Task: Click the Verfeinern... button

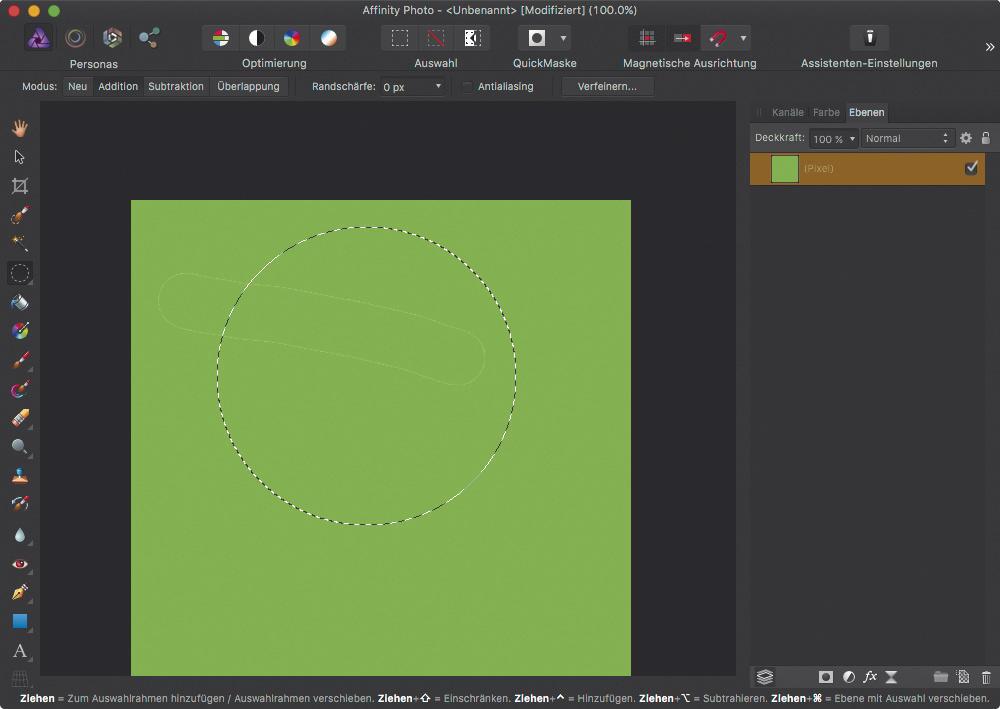Action: pos(607,87)
